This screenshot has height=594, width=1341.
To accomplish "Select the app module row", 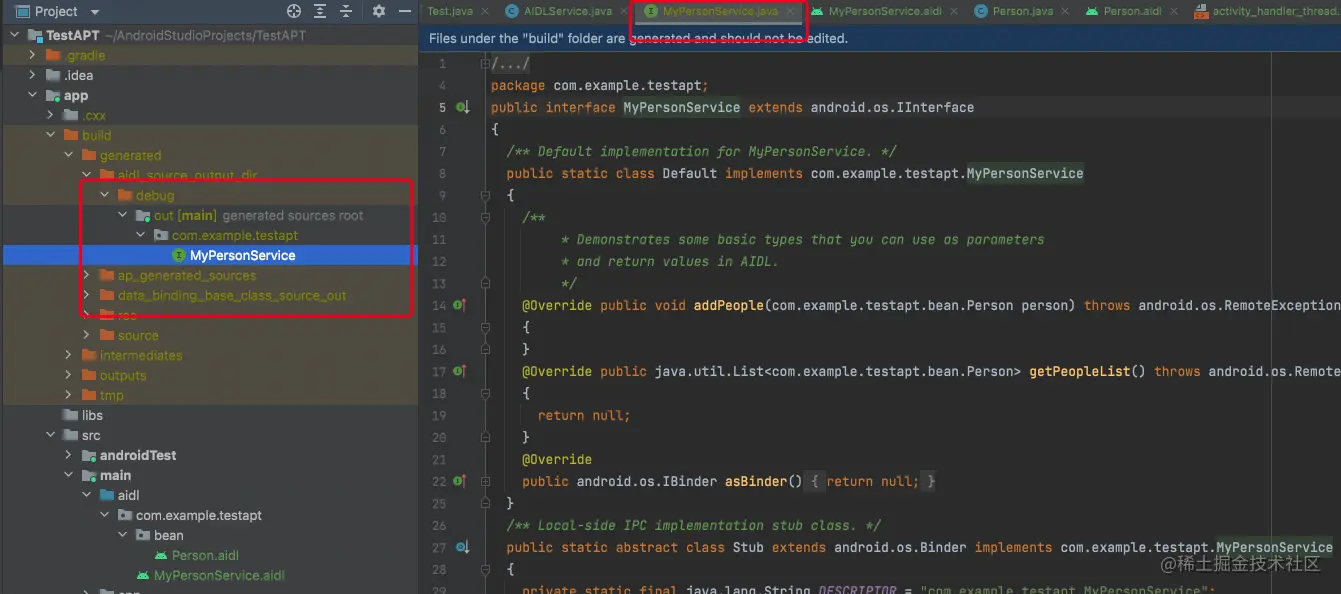I will (209, 95).
